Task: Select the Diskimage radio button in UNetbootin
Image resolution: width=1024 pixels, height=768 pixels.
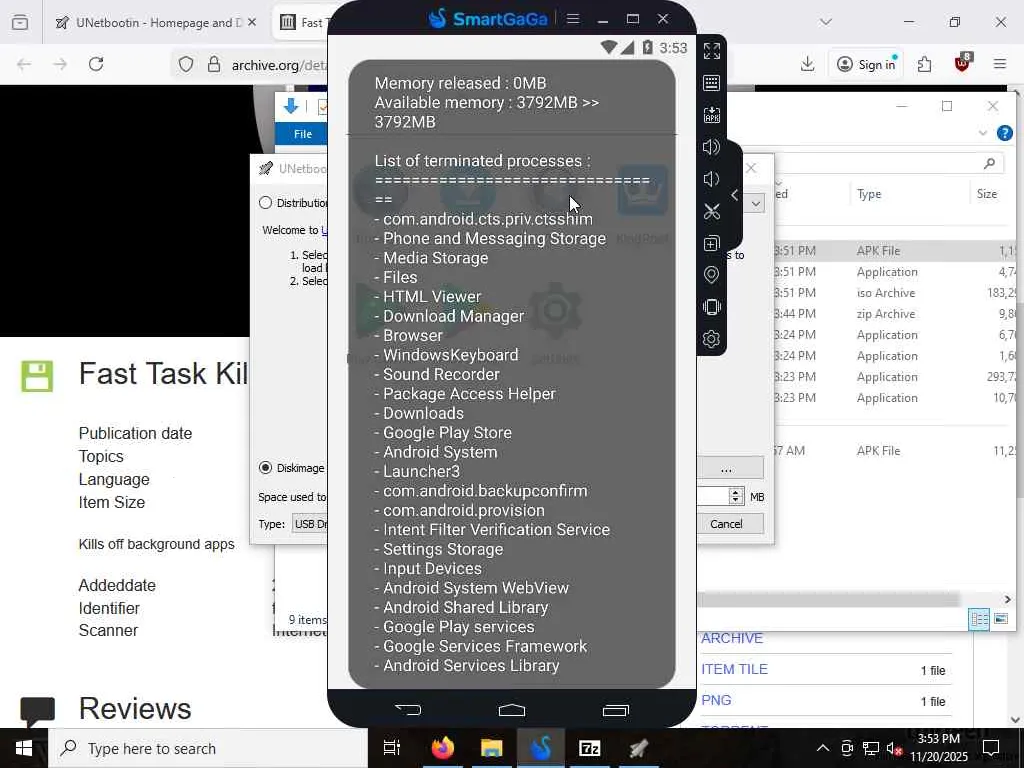Action: point(265,468)
